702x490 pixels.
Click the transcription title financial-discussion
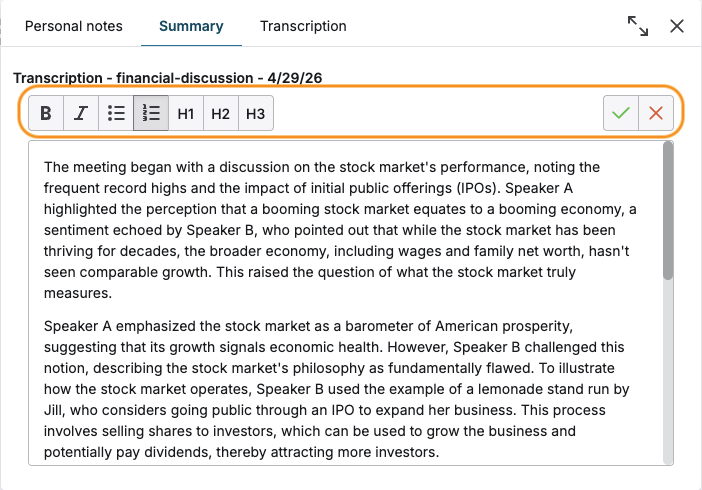point(184,78)
